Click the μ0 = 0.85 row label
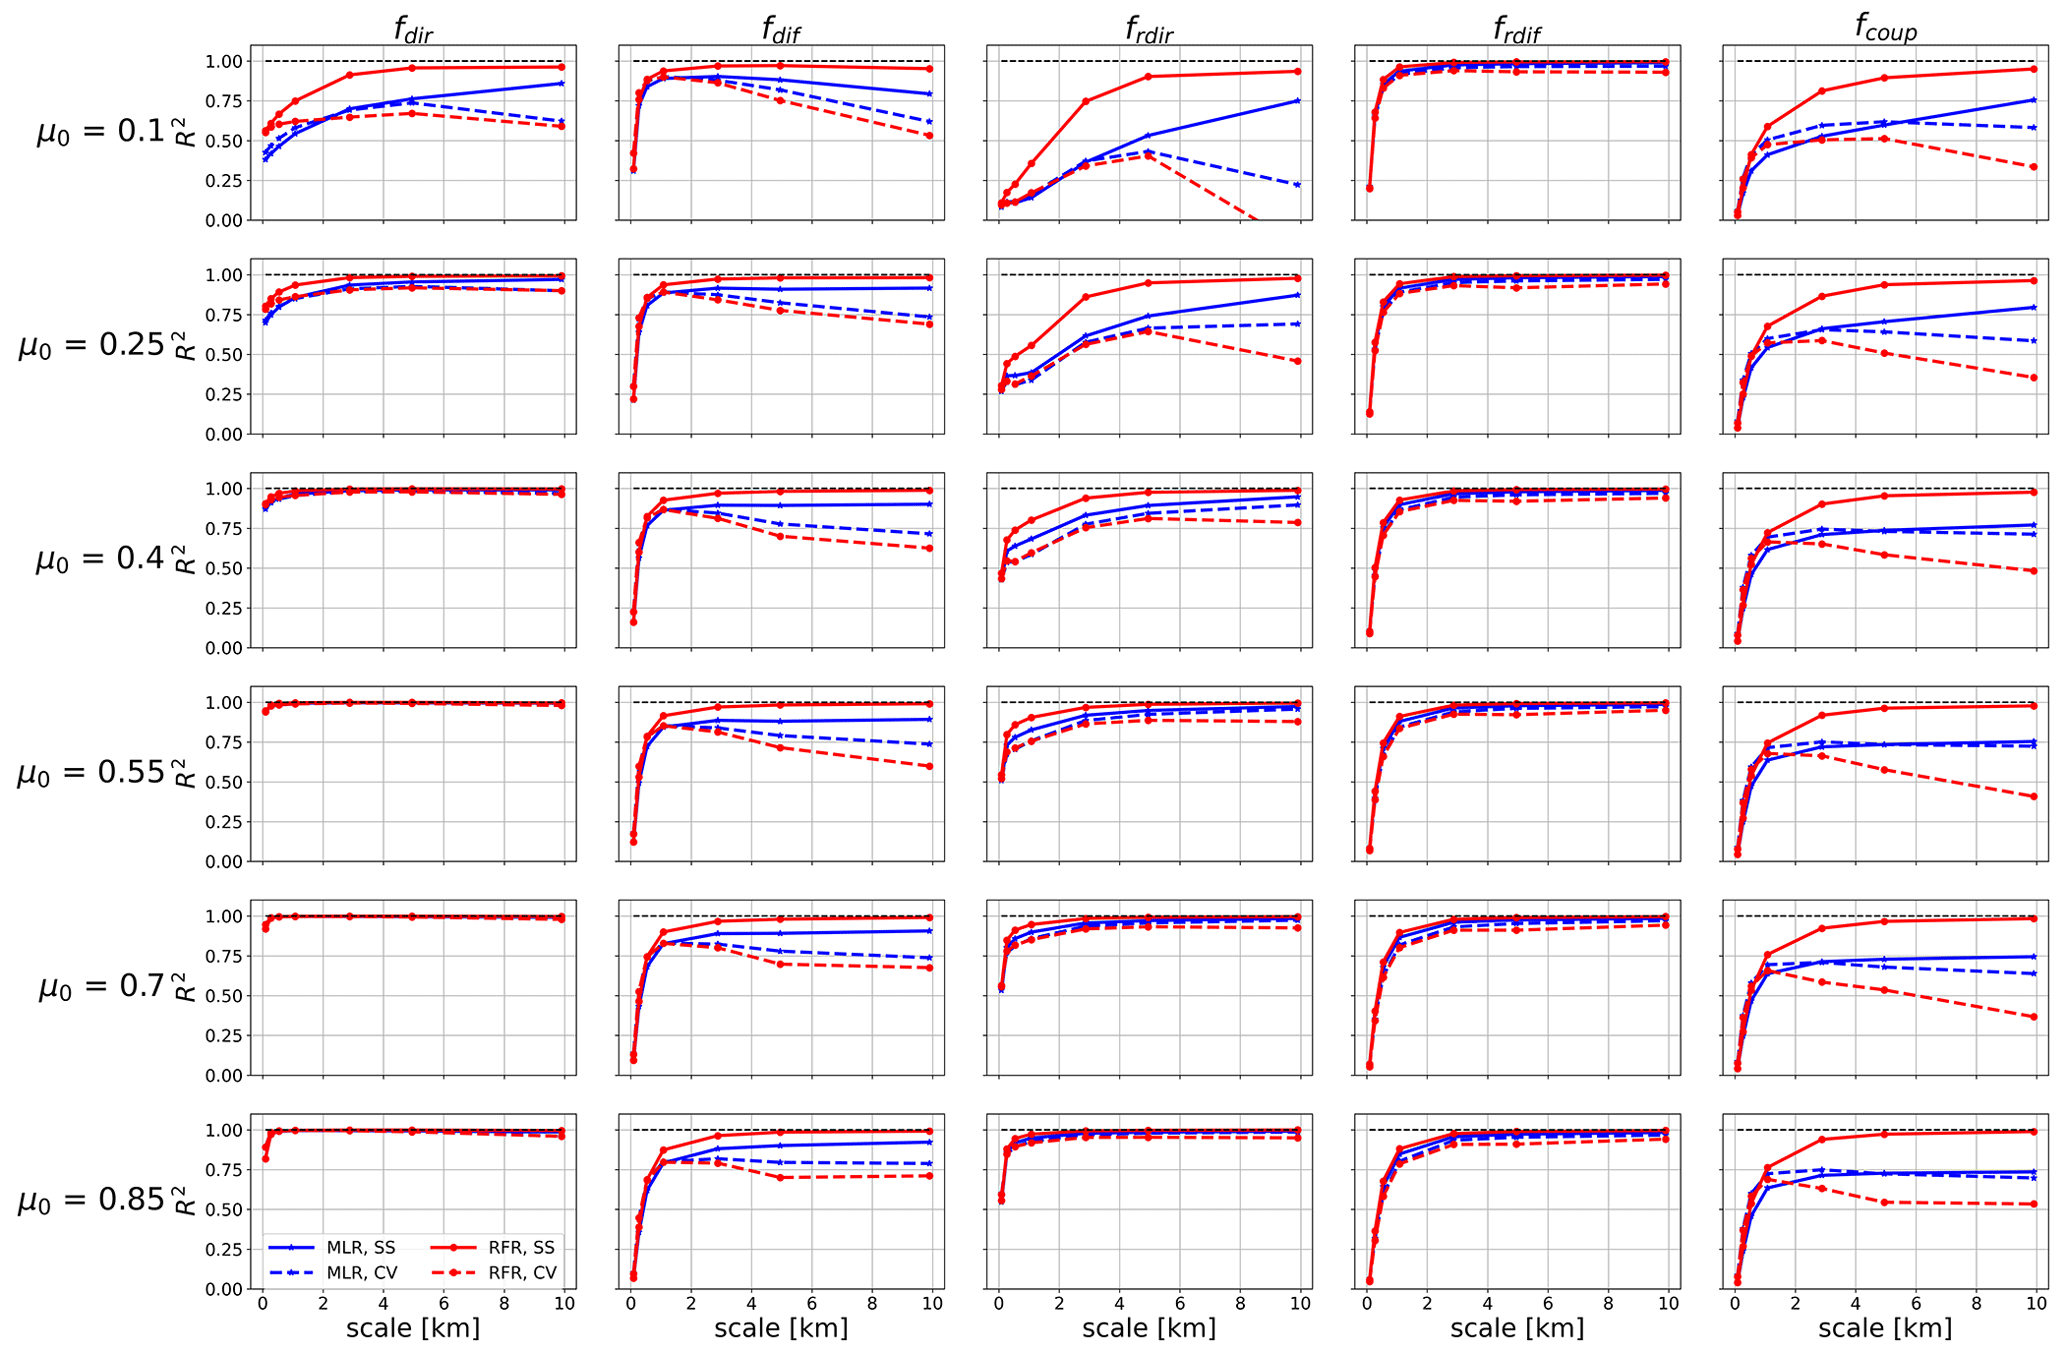The height and width of the screenshot is (1352, 2067). point(92,1200)
